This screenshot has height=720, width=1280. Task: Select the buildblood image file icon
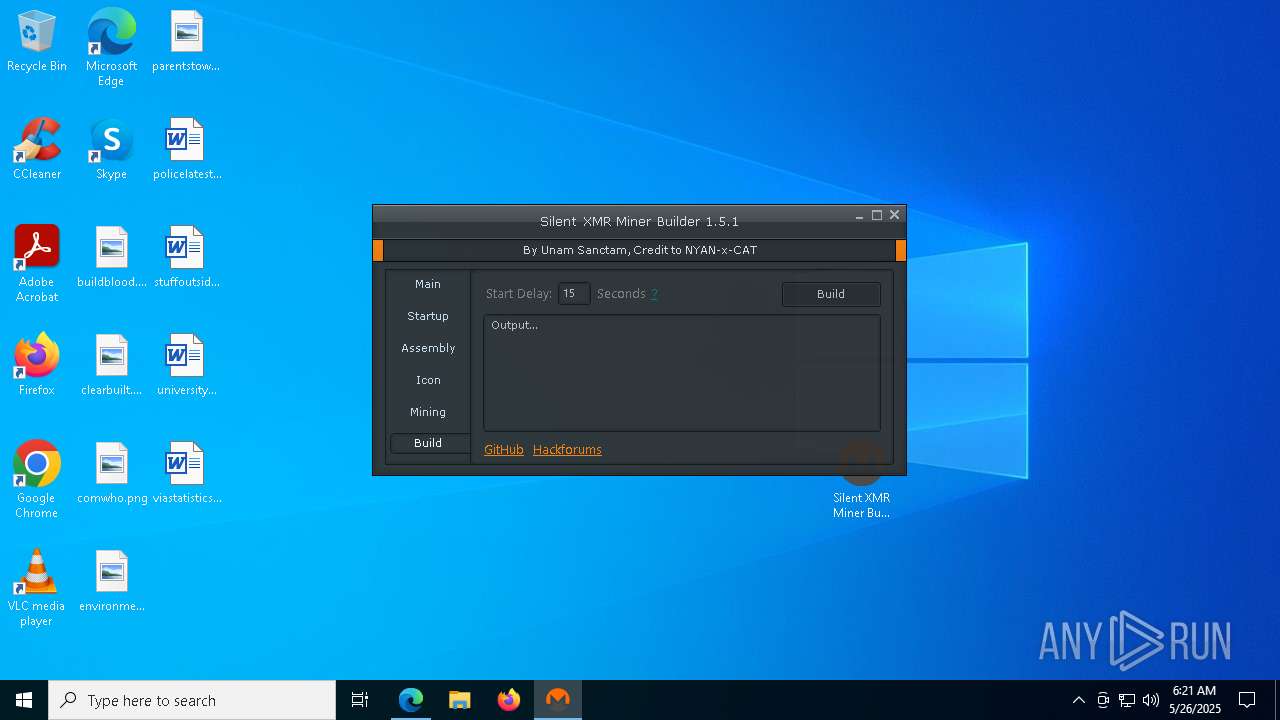(x=112, y=258)
